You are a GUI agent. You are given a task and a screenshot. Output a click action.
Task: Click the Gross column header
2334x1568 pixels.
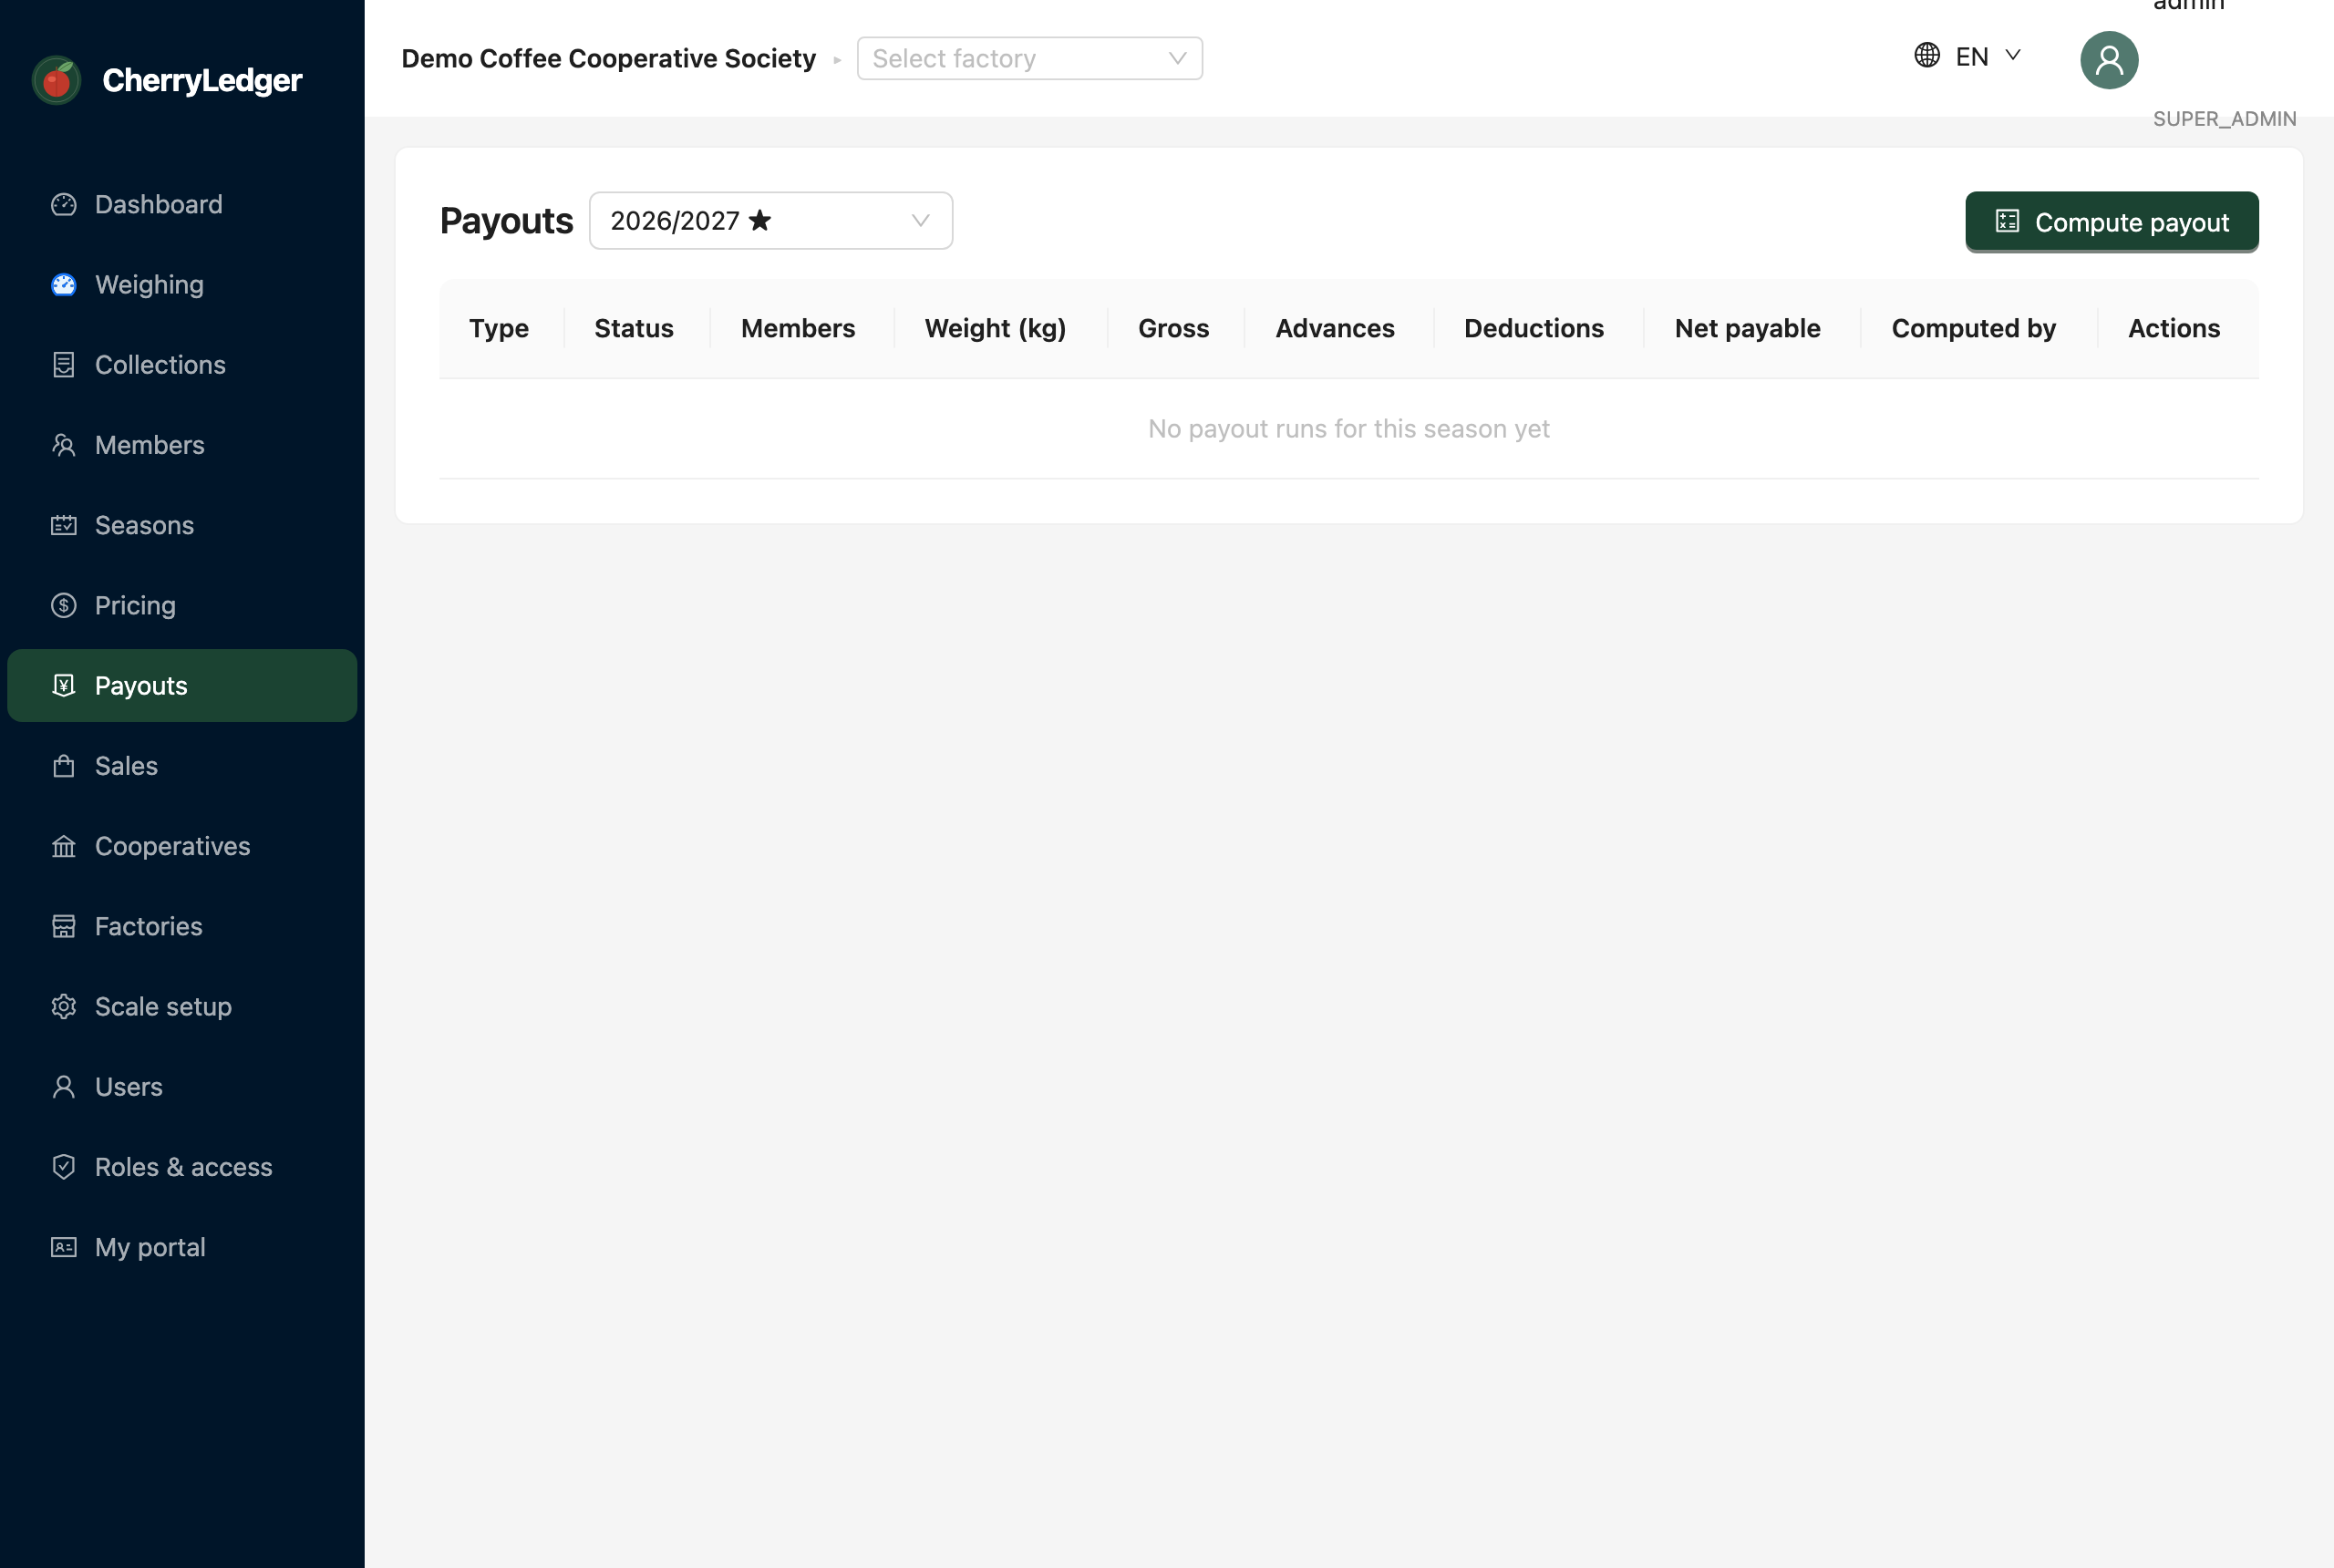(x=1173, y=328)
